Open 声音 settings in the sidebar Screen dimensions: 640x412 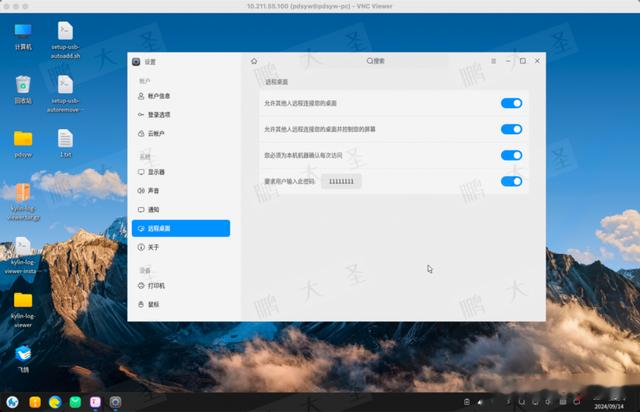(x=181, y=191)
